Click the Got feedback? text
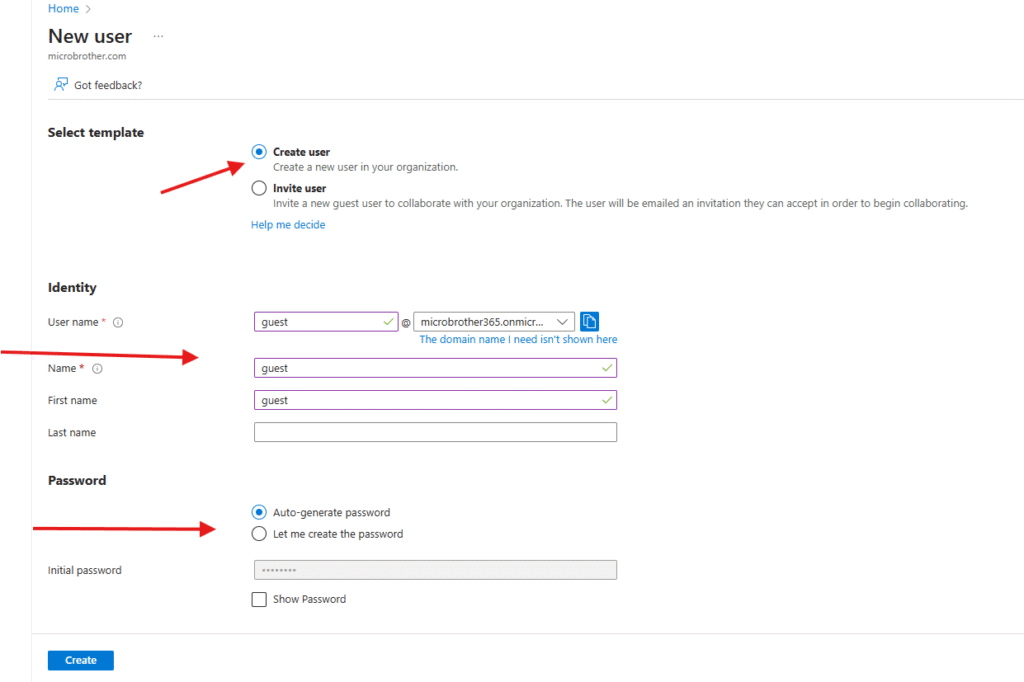This screenshot has width=1024, height=682. tap(108, 86)
